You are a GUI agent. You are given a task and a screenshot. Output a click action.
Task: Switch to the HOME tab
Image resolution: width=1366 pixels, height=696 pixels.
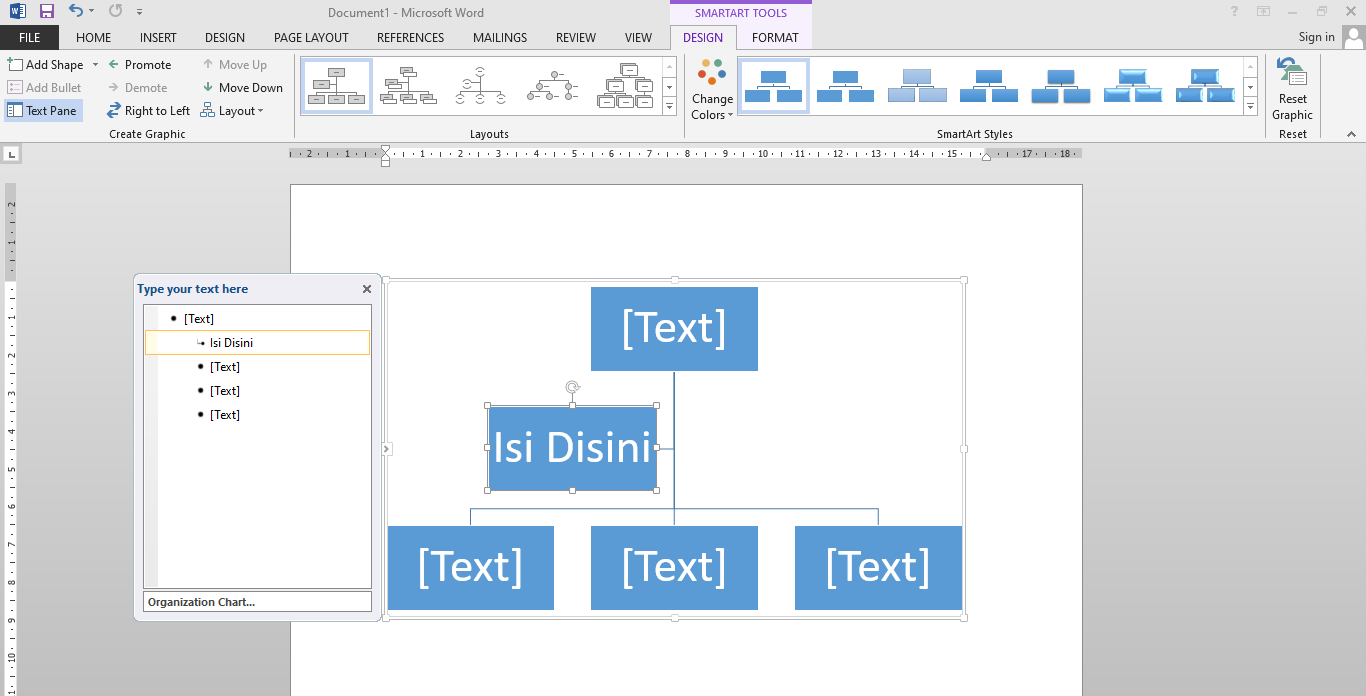coord(93,38)
